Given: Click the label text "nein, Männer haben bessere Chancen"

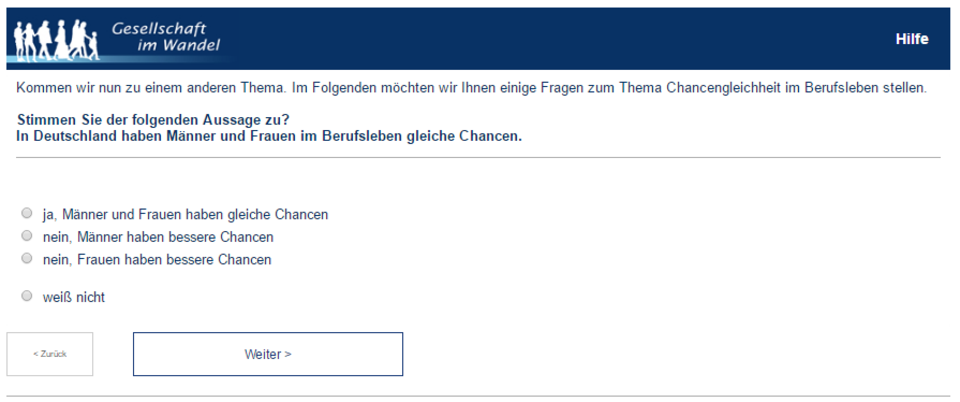Looking at the screenshot, I should [x=158, y=237].
